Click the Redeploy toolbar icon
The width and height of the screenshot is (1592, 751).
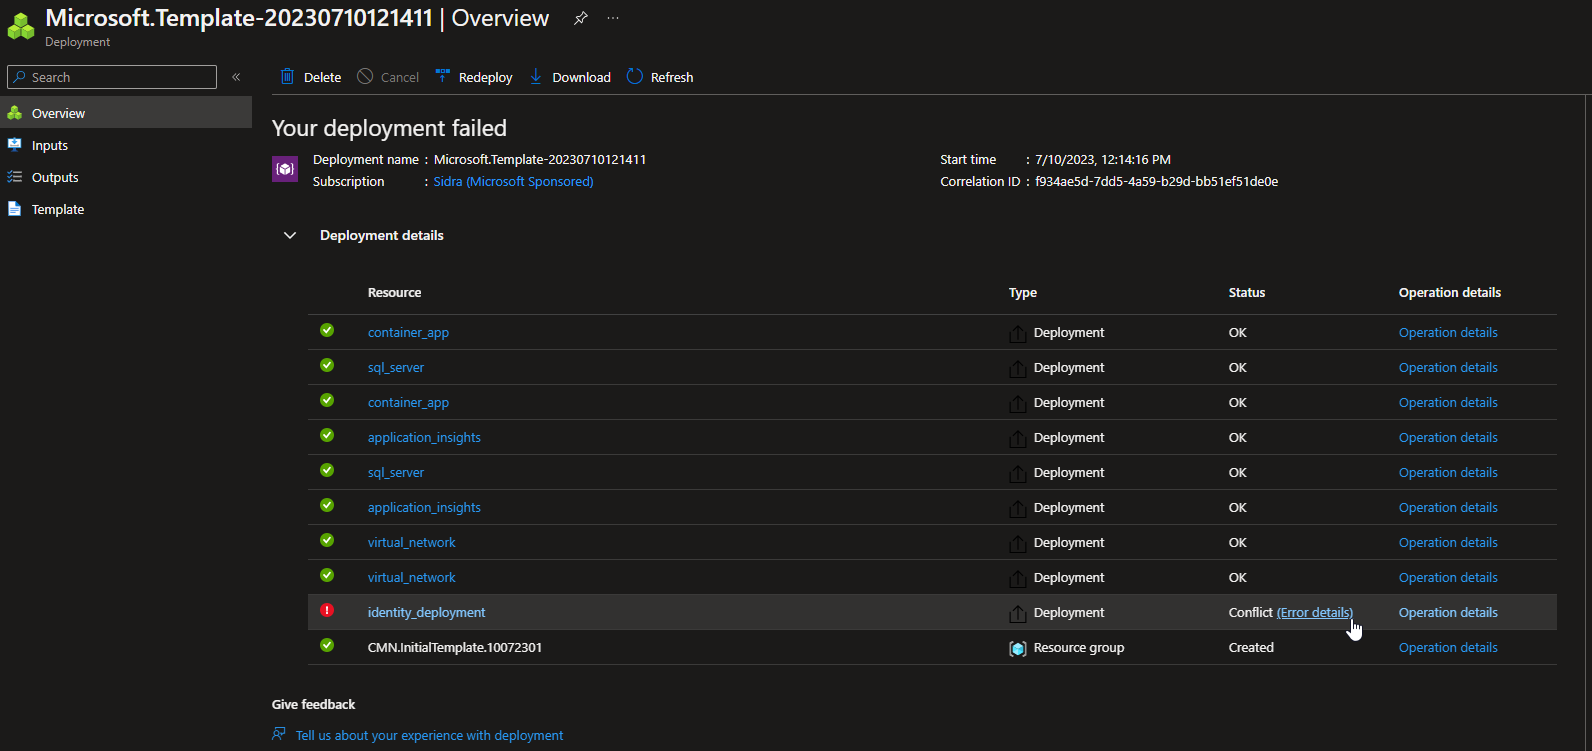(x=442, y=77)
